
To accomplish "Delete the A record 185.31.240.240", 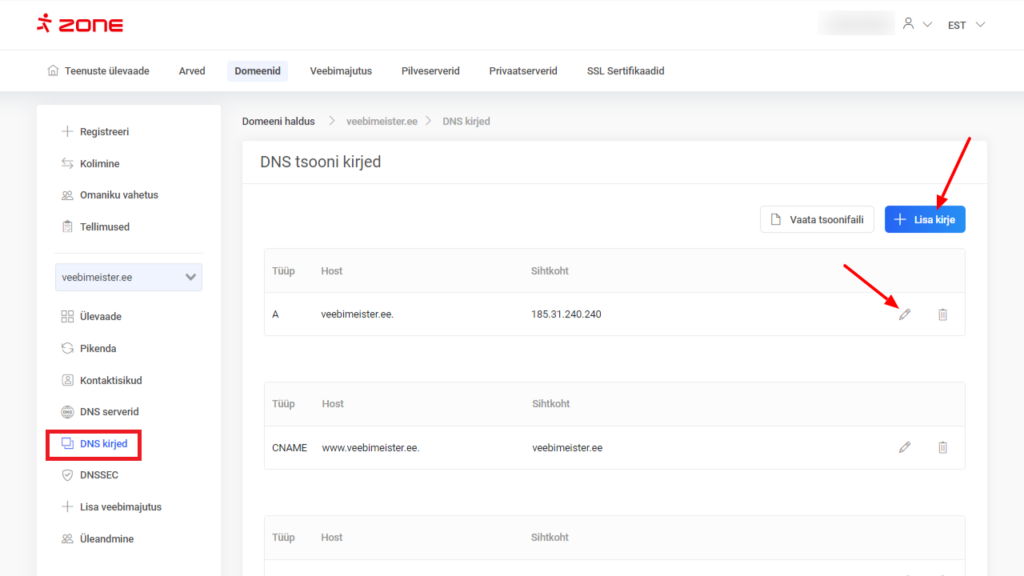I will pos(942,315).
